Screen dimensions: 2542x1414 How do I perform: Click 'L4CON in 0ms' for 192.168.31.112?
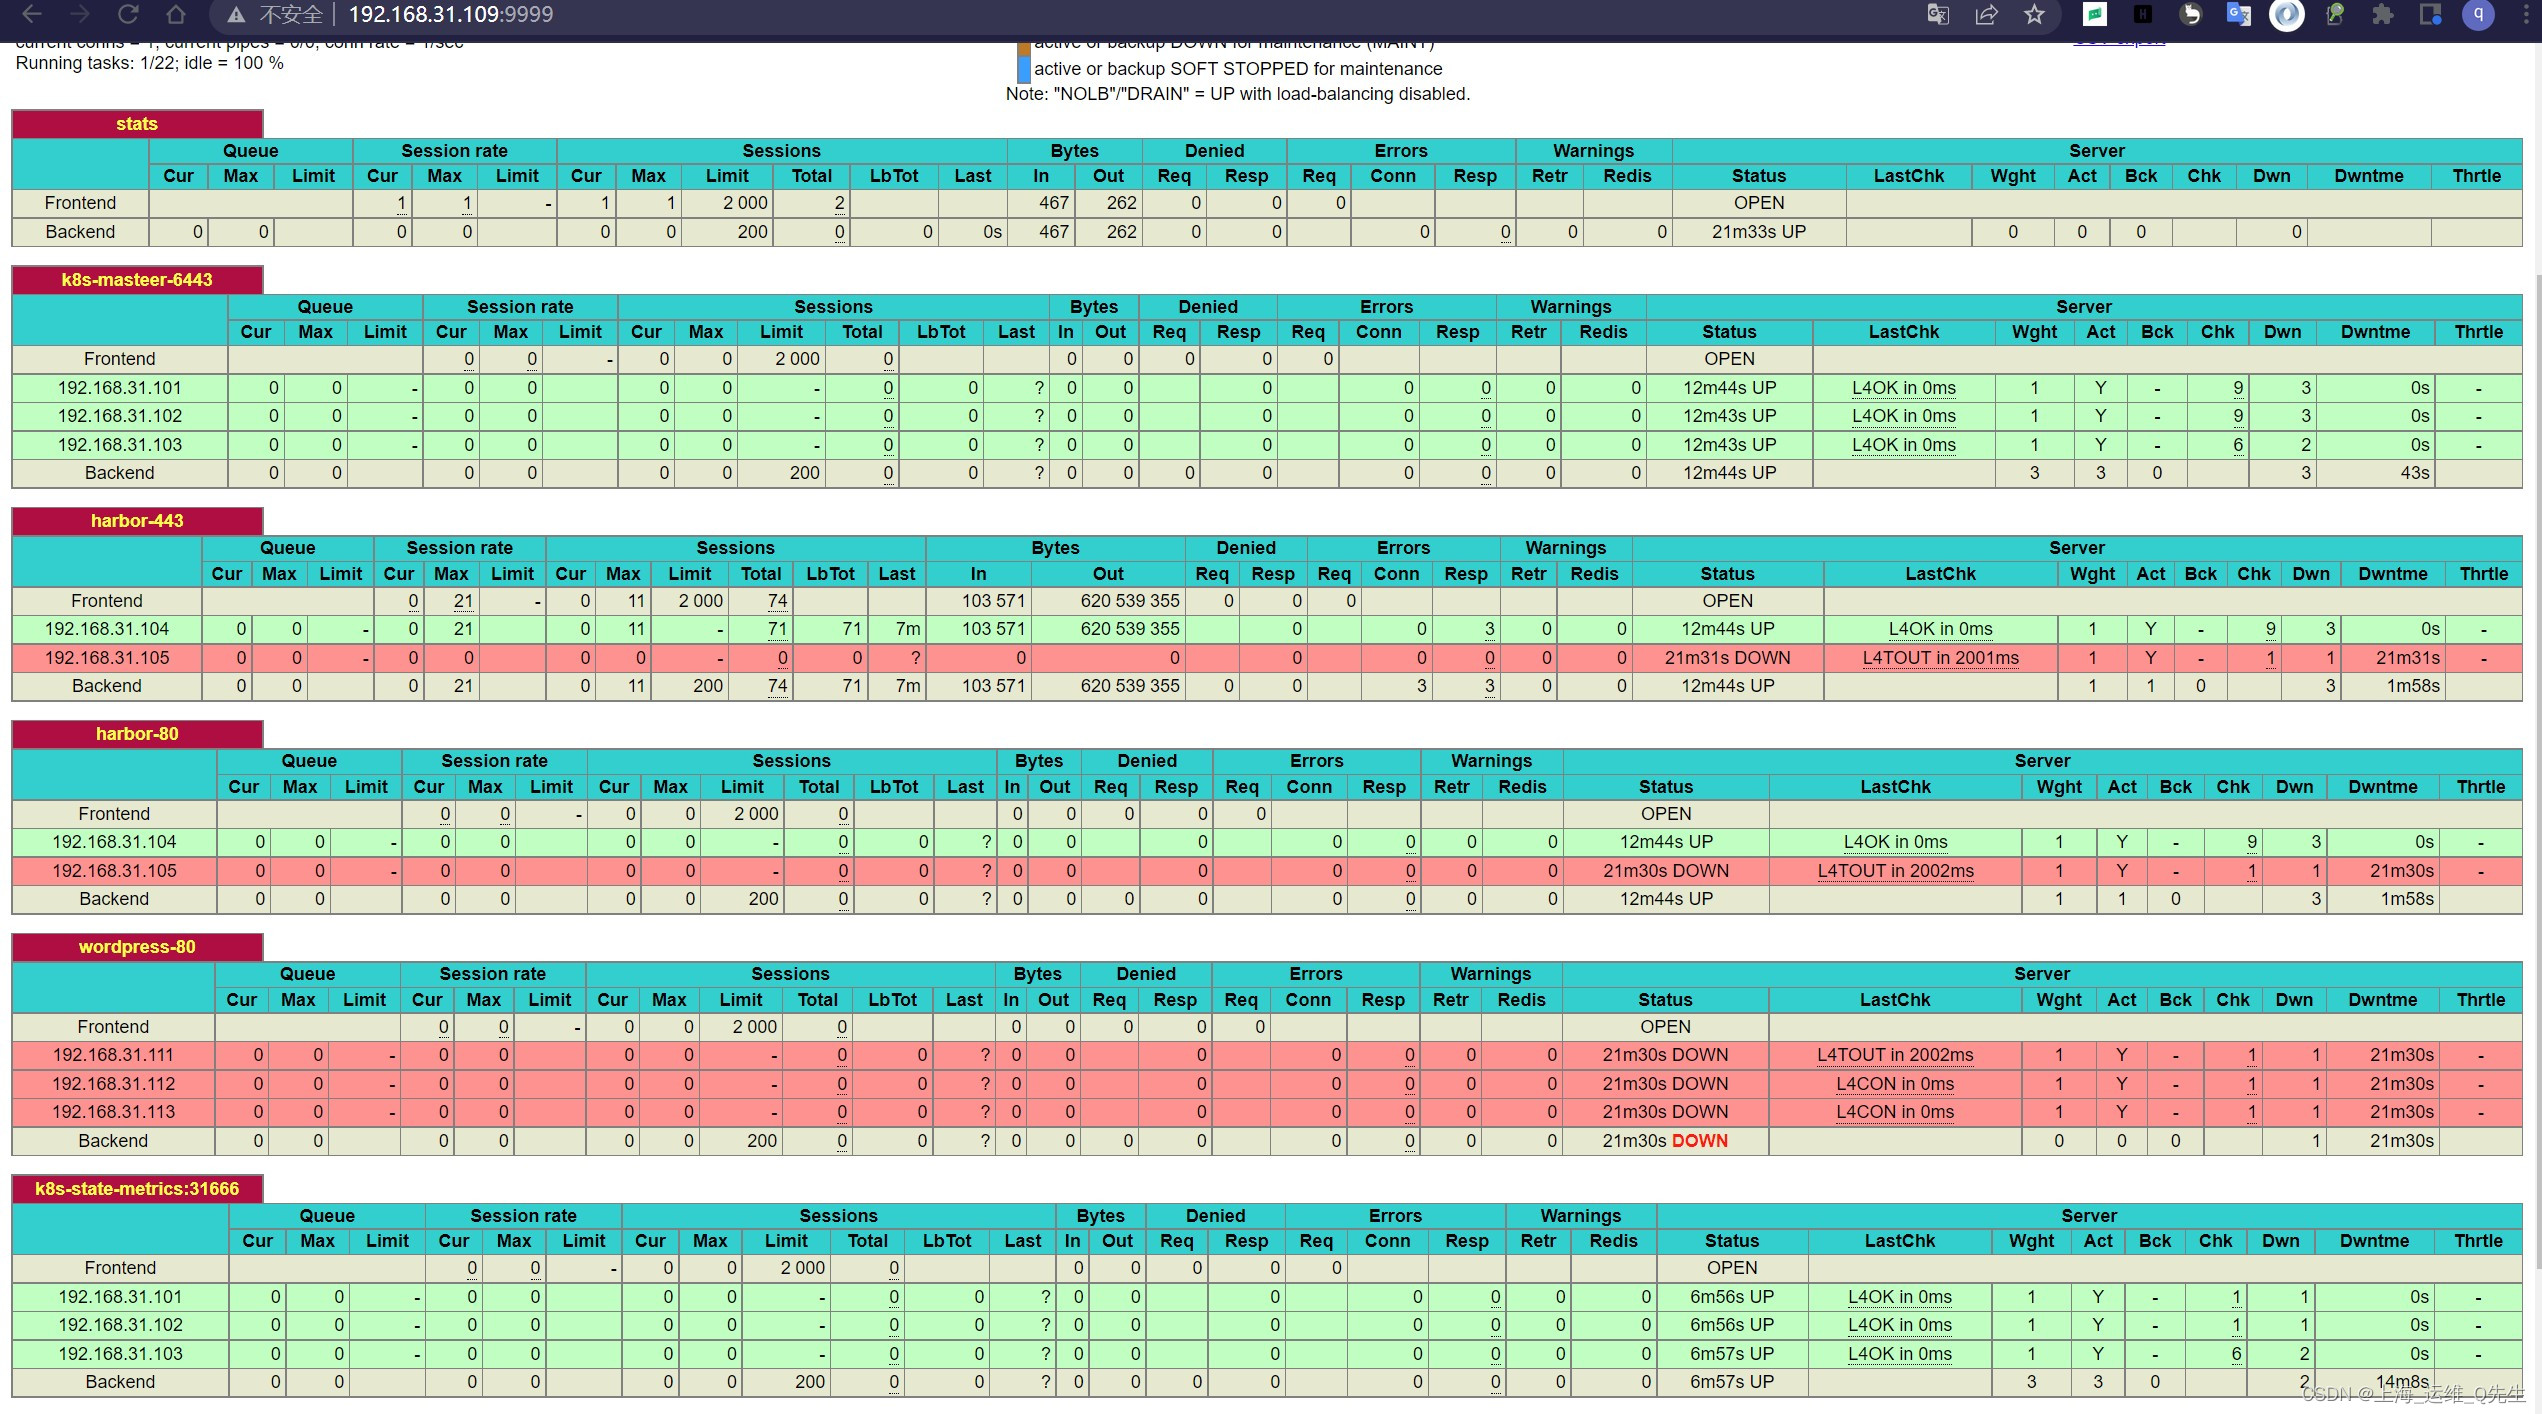pyautogui.click(x=1895, y=1084)
